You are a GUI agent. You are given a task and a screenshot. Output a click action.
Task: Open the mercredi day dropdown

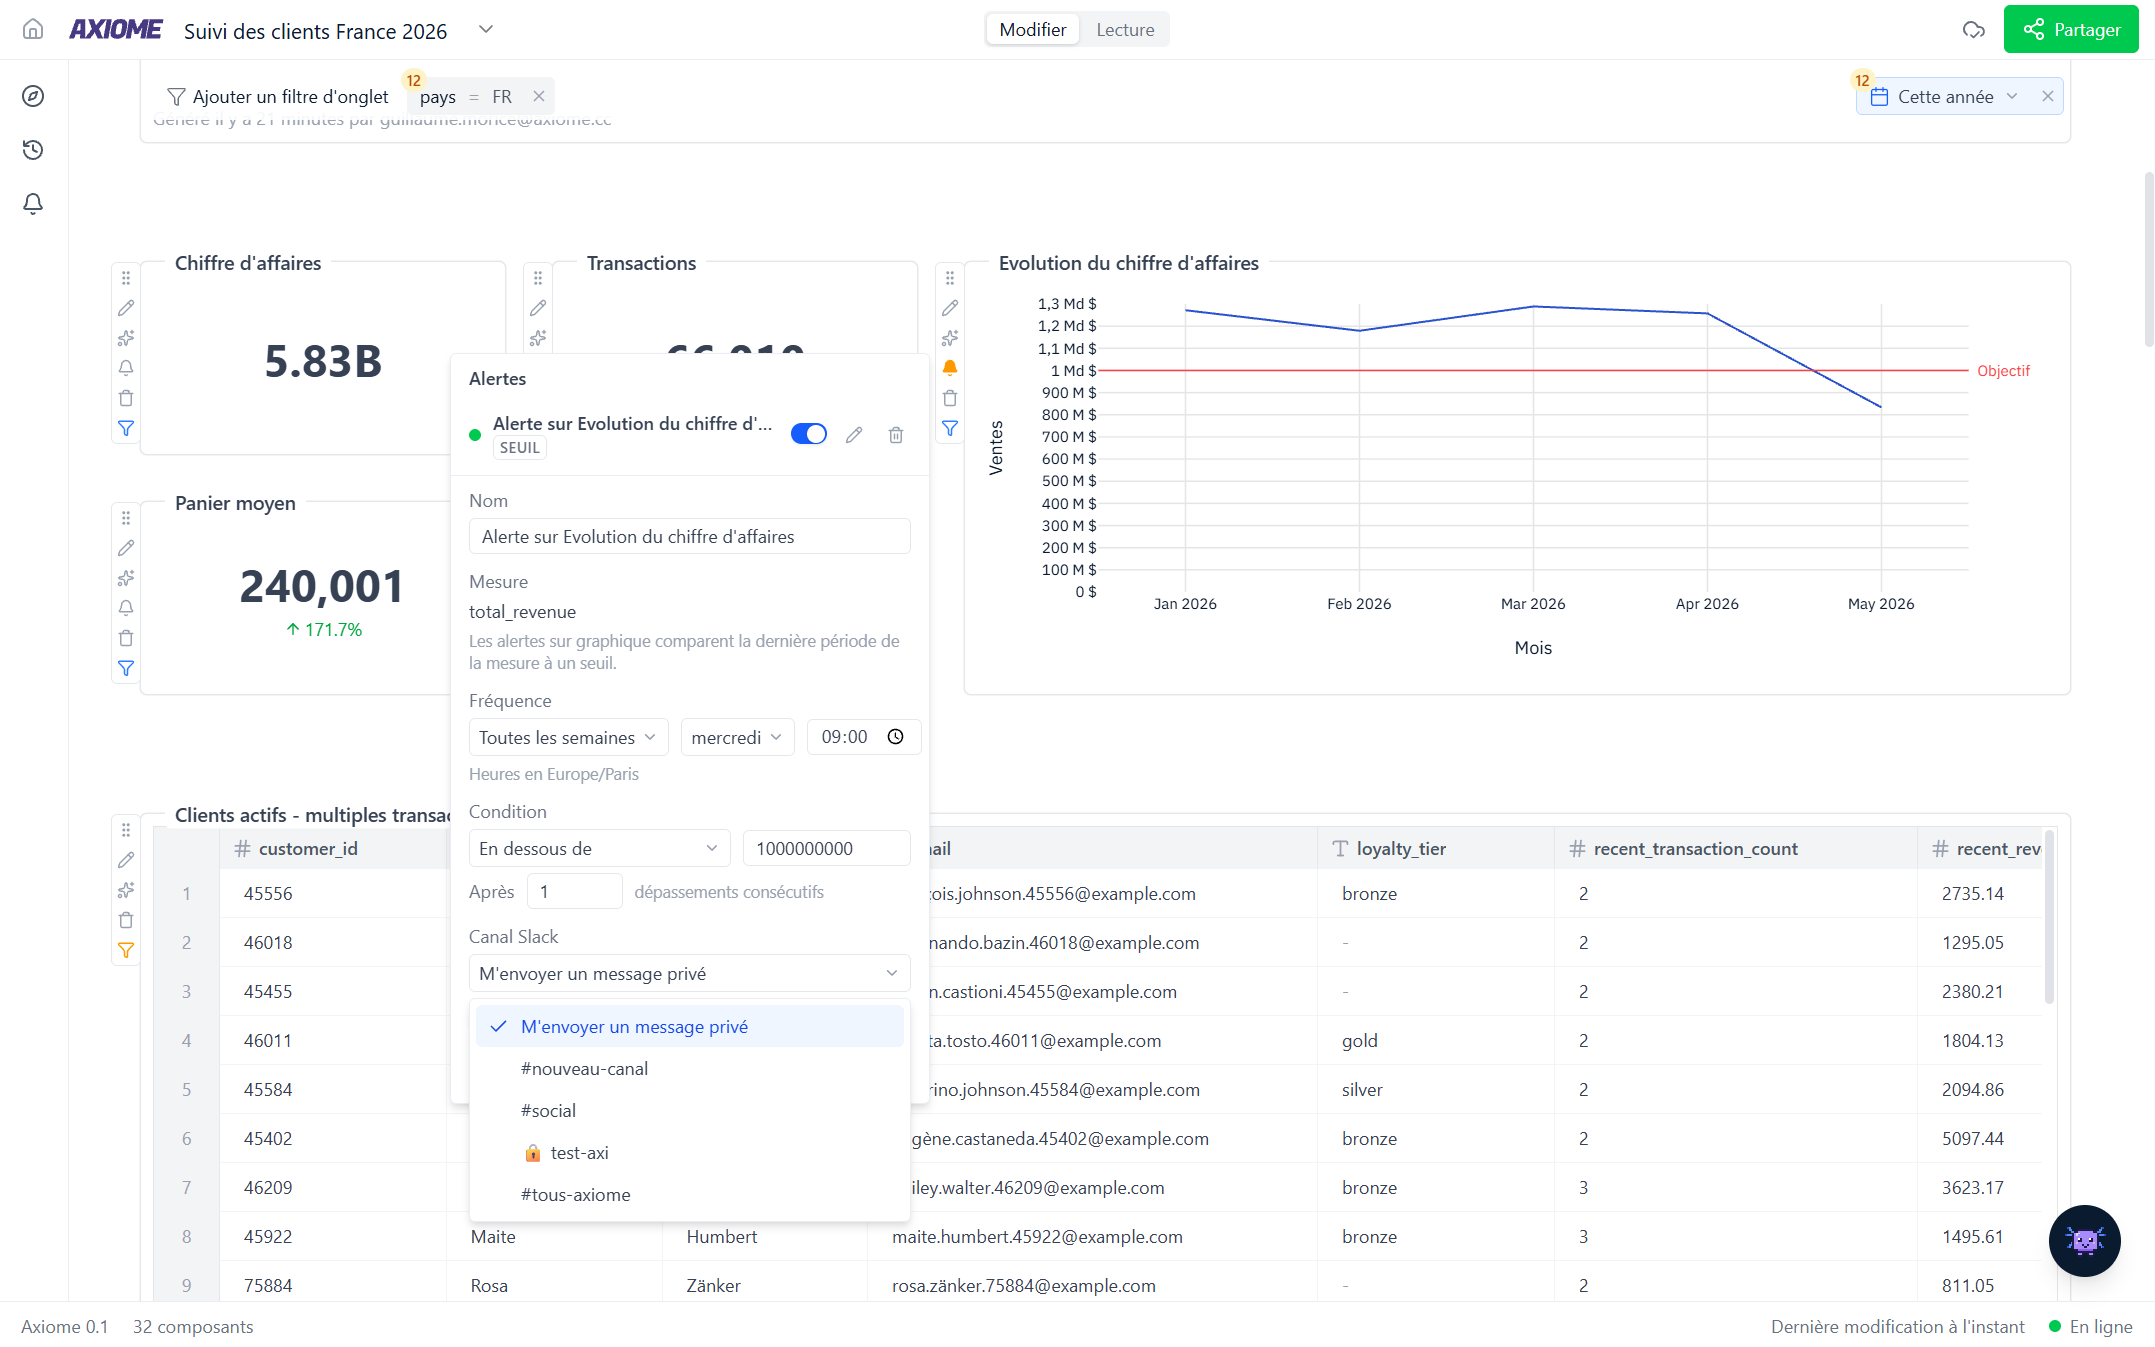pos(737,737)
